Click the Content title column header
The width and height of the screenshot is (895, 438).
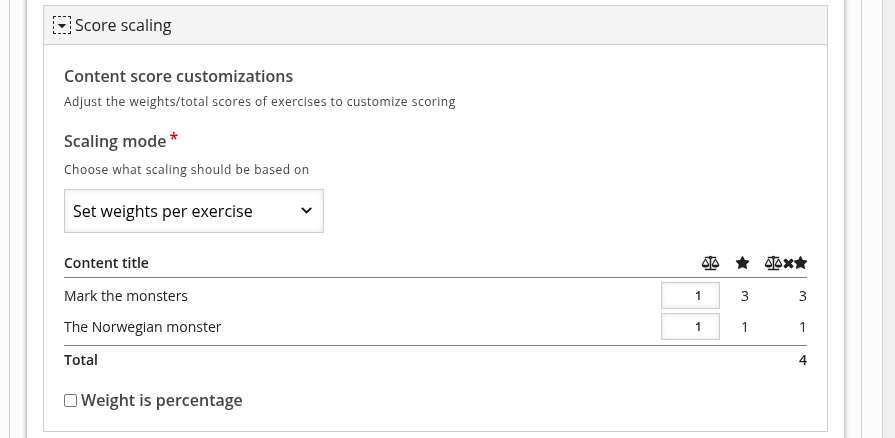(x=106, y=263)
